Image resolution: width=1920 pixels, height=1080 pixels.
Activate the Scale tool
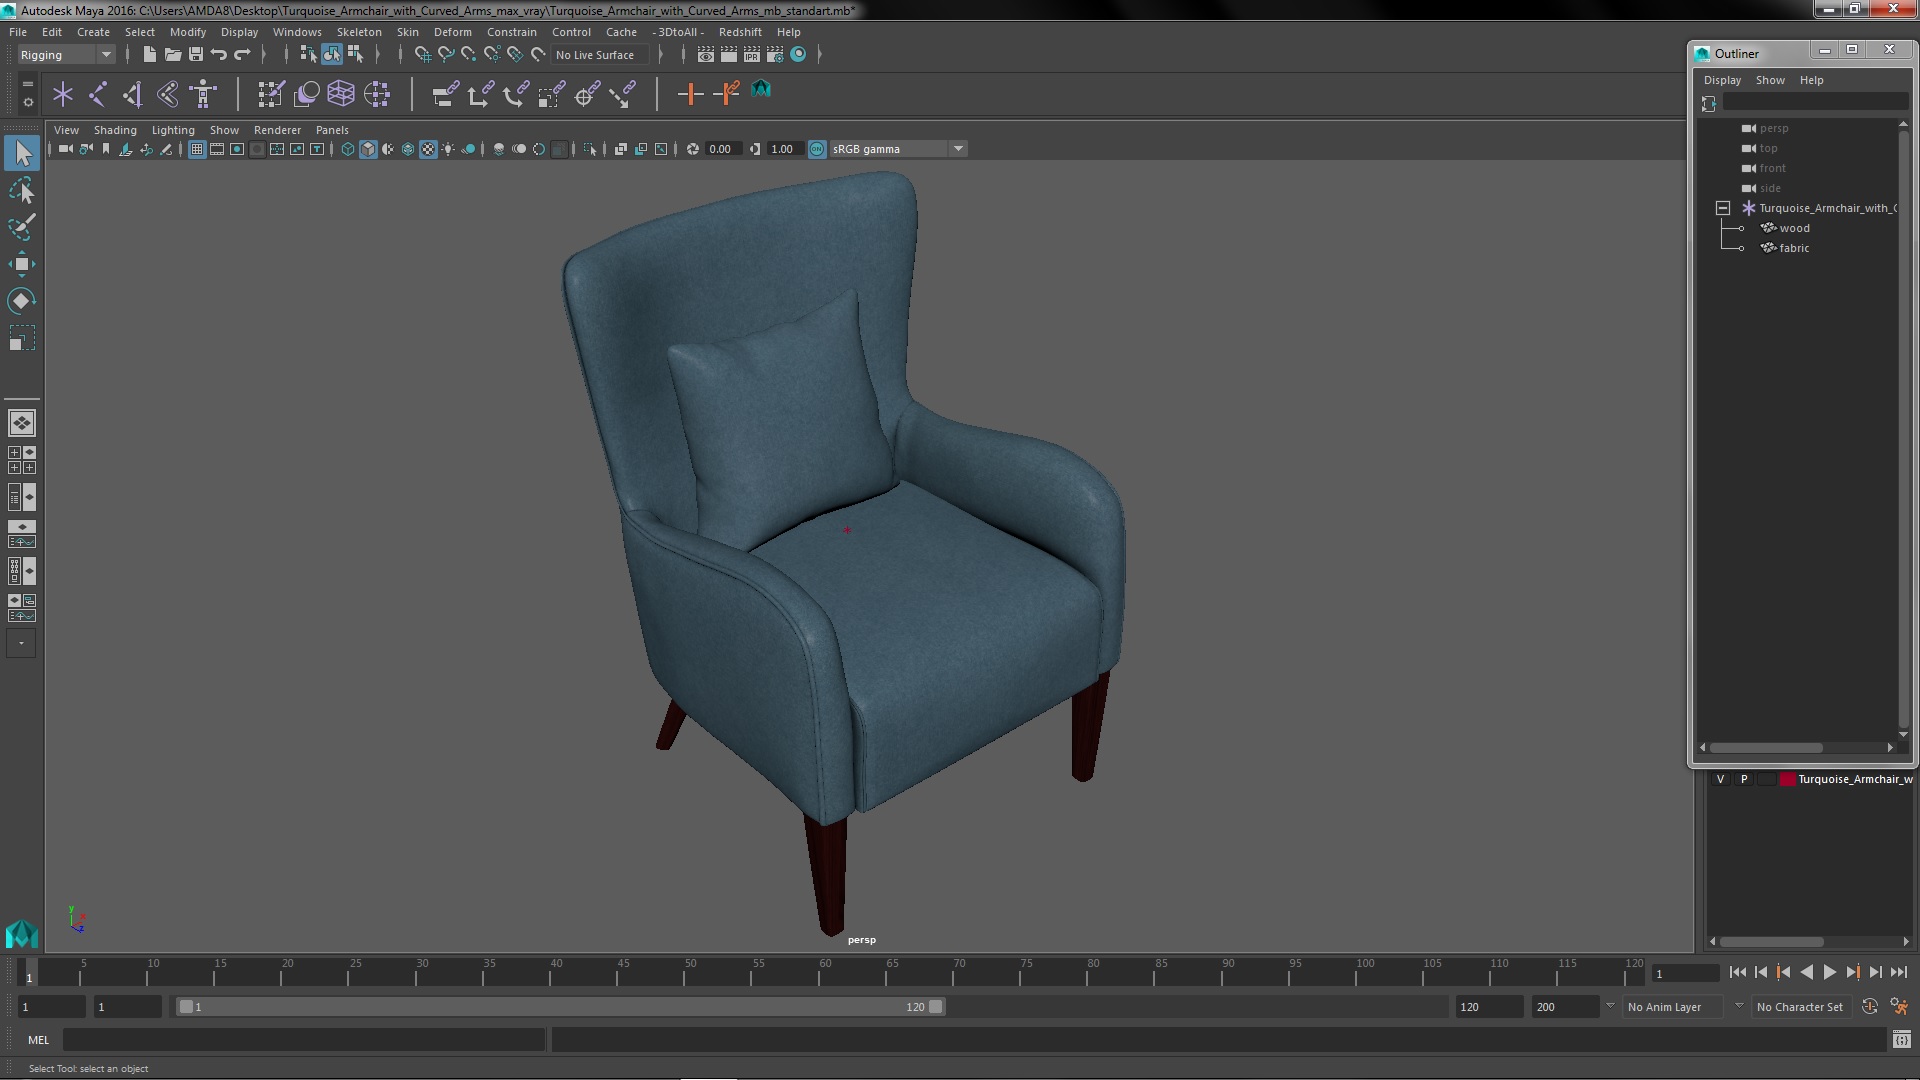[x=22, y=339]
